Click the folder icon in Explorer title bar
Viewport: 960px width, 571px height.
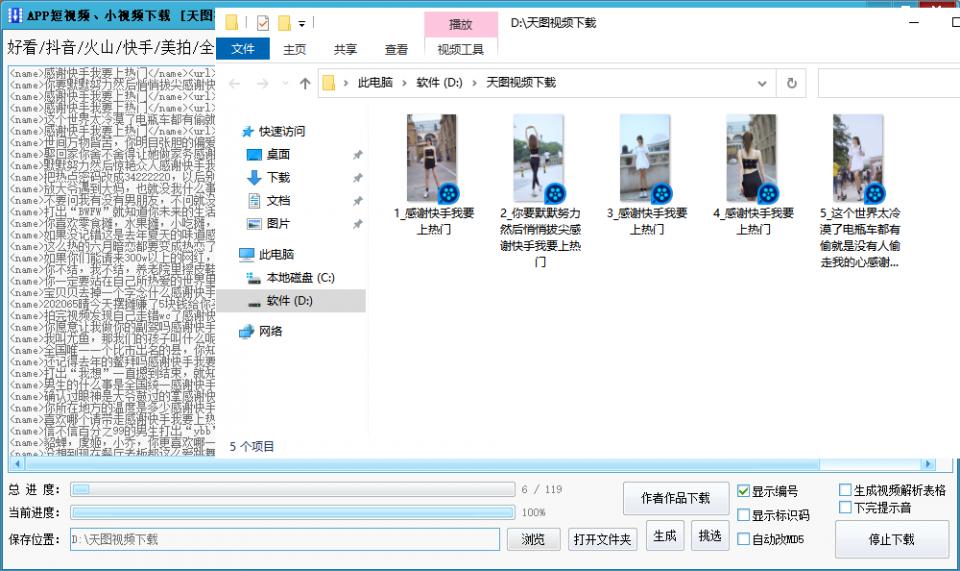point(232,23)
